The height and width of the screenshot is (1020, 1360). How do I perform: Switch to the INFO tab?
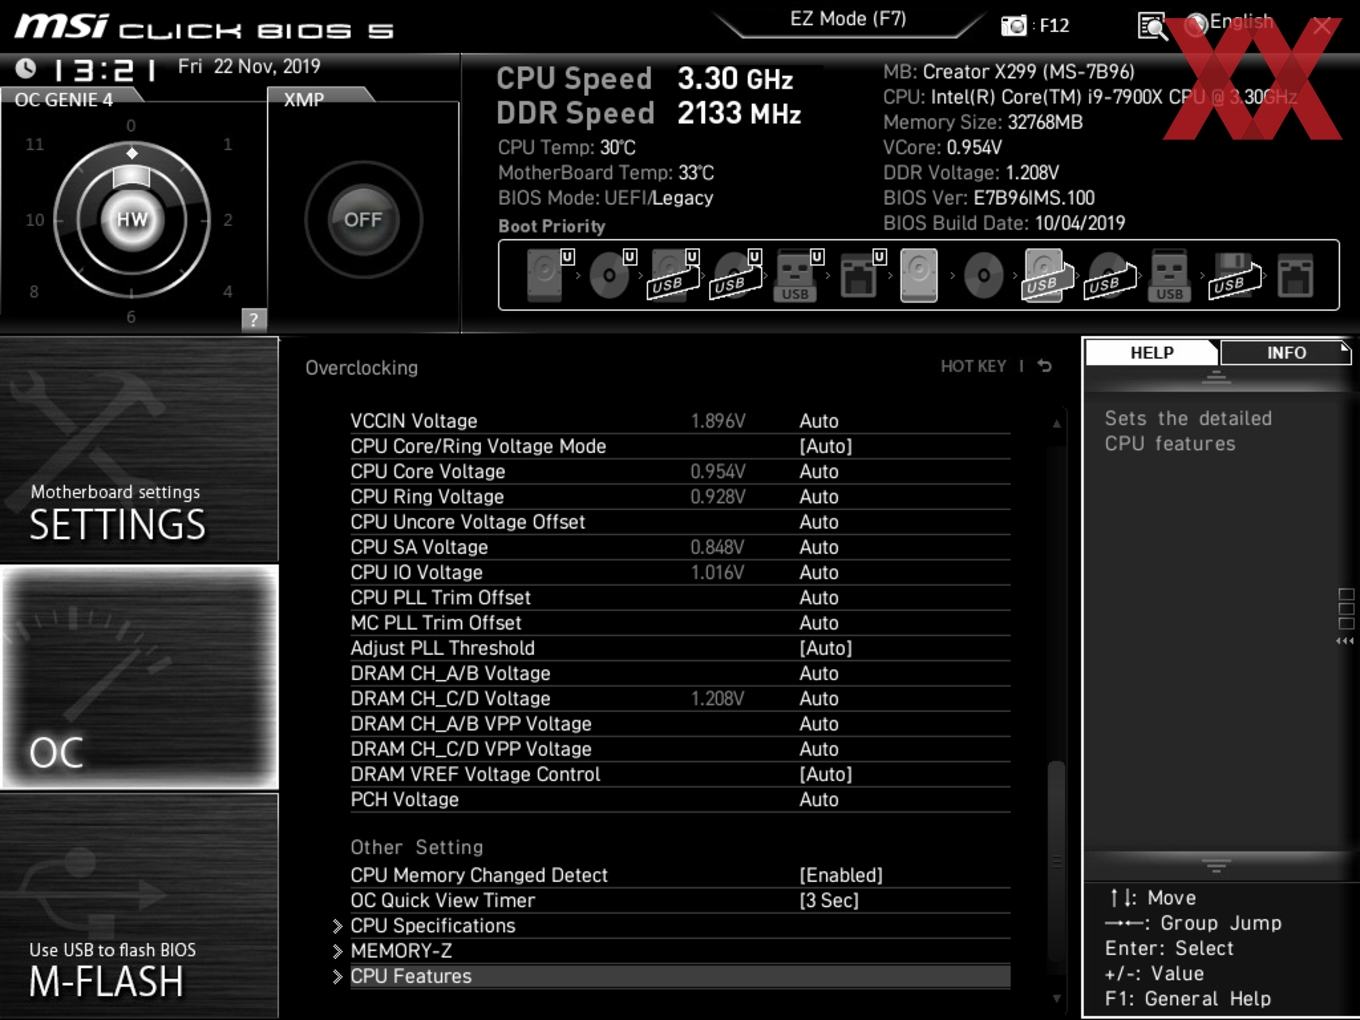[x=1286, y=352]
